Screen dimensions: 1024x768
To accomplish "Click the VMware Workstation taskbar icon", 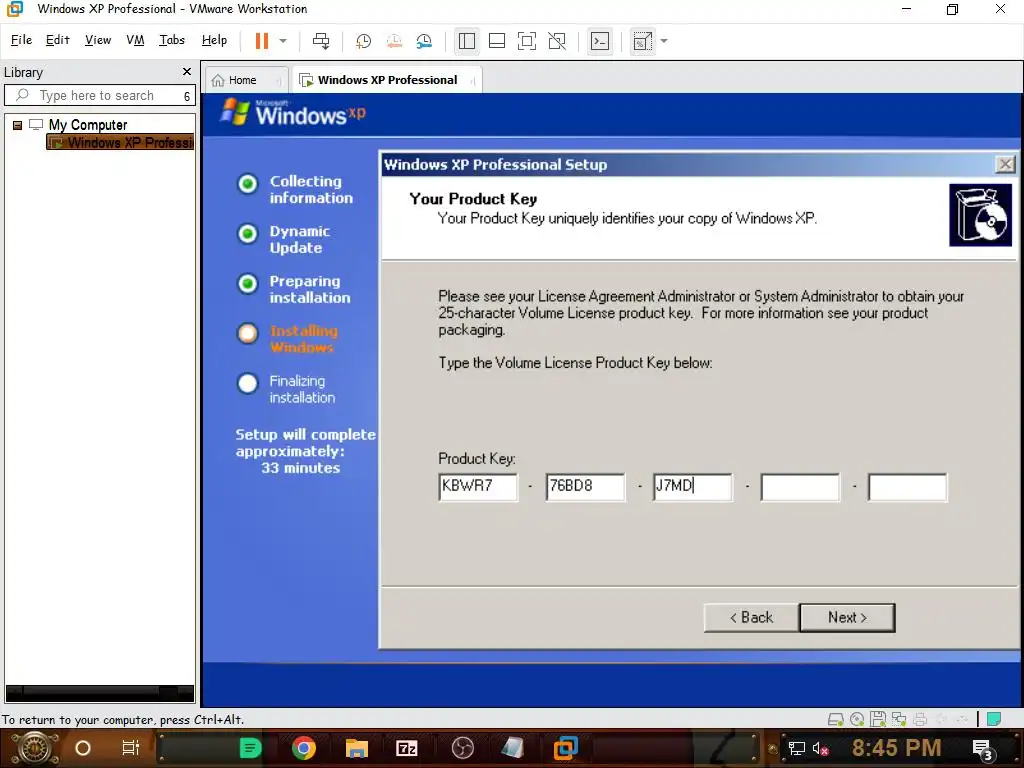I will (566, 748).
